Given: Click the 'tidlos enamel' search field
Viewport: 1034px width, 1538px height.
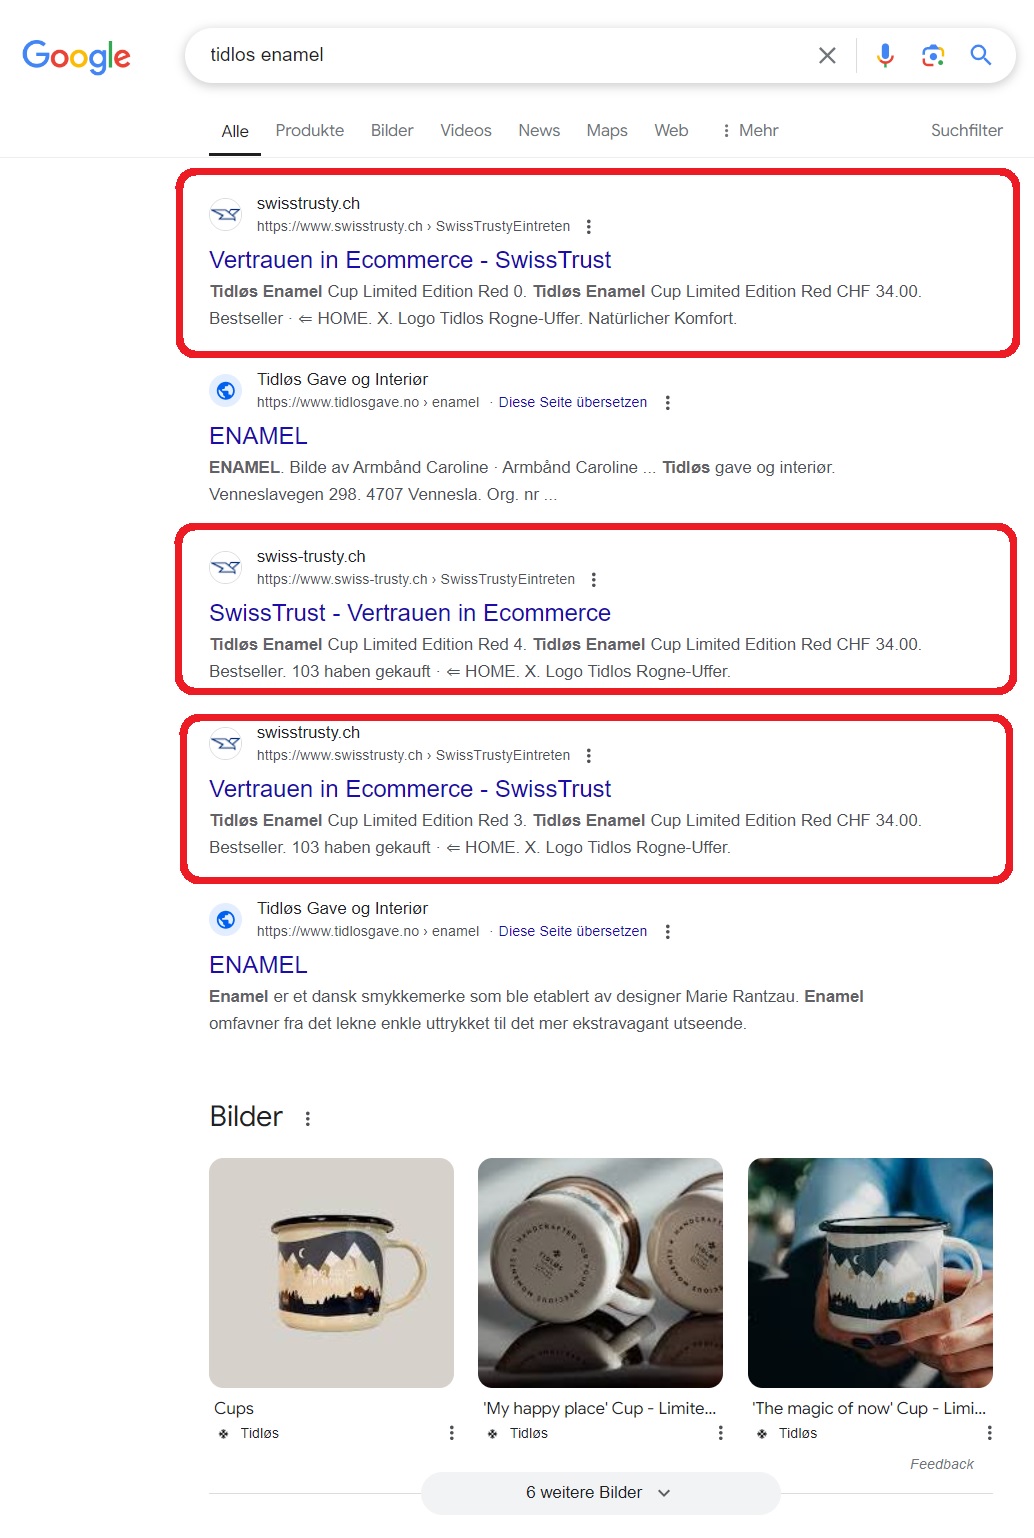Looking at the screenshot, I should [x=500, y=55].
